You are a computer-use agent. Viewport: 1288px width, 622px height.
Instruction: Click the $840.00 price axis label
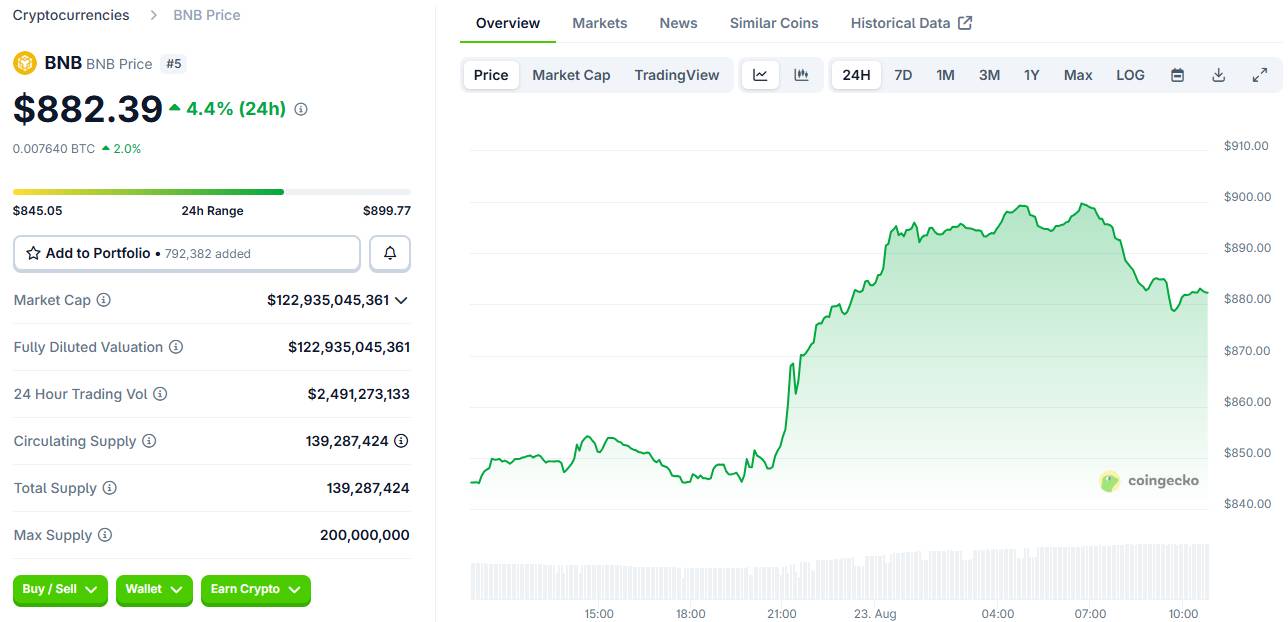(x=1247, y=504)
